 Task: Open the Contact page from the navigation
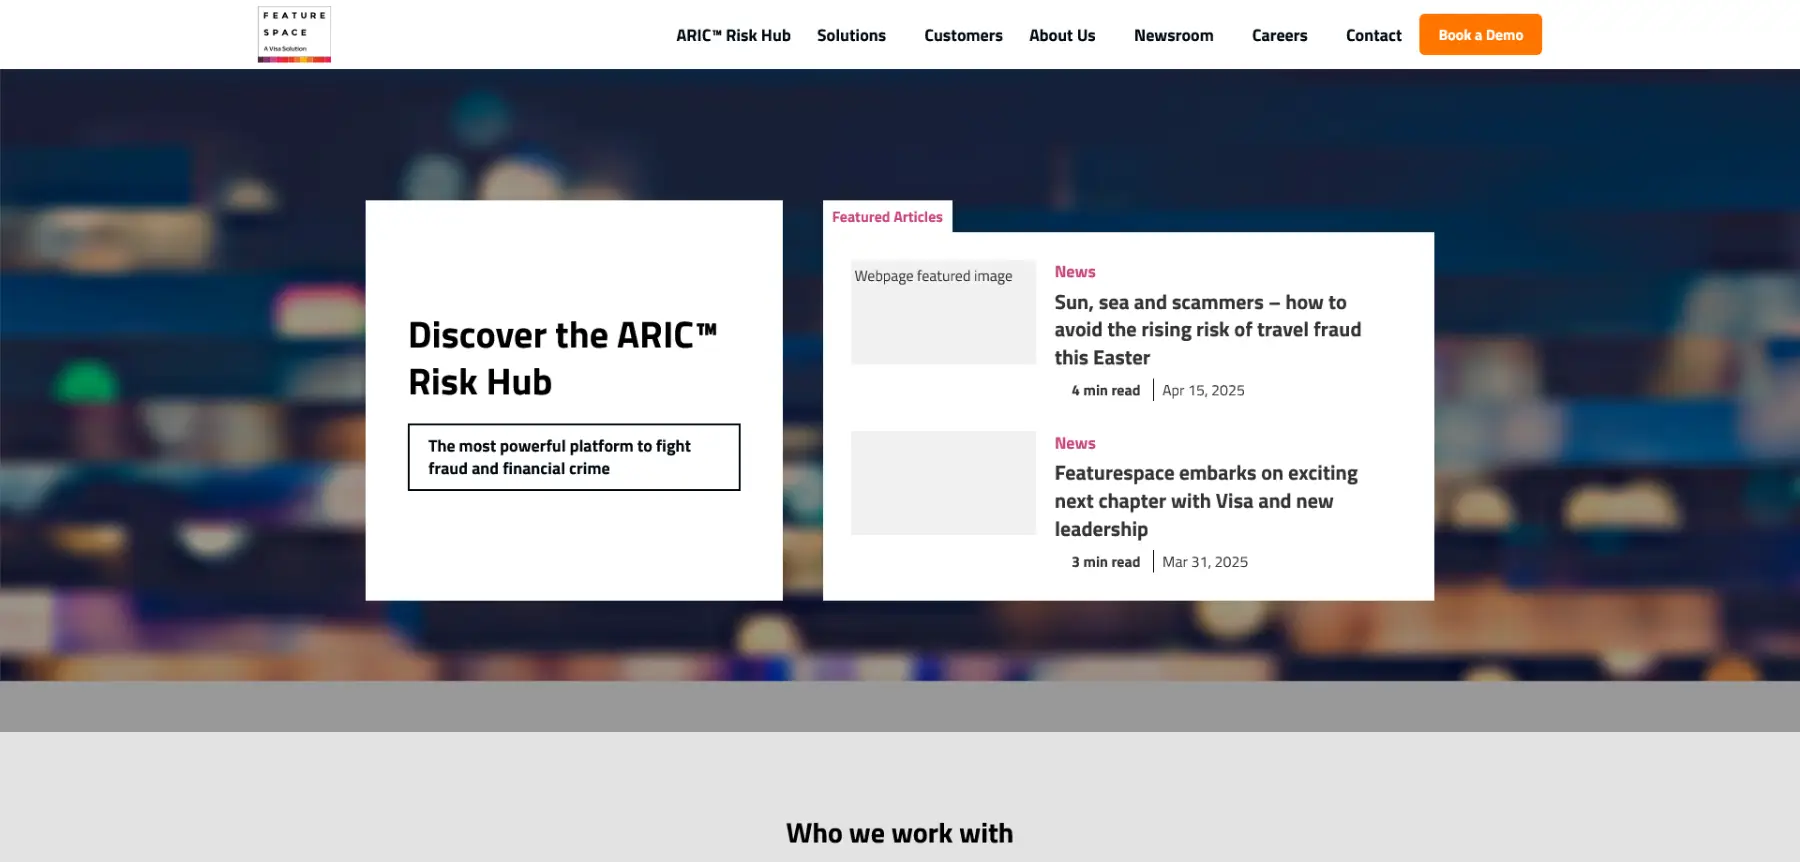point(1373,36)
